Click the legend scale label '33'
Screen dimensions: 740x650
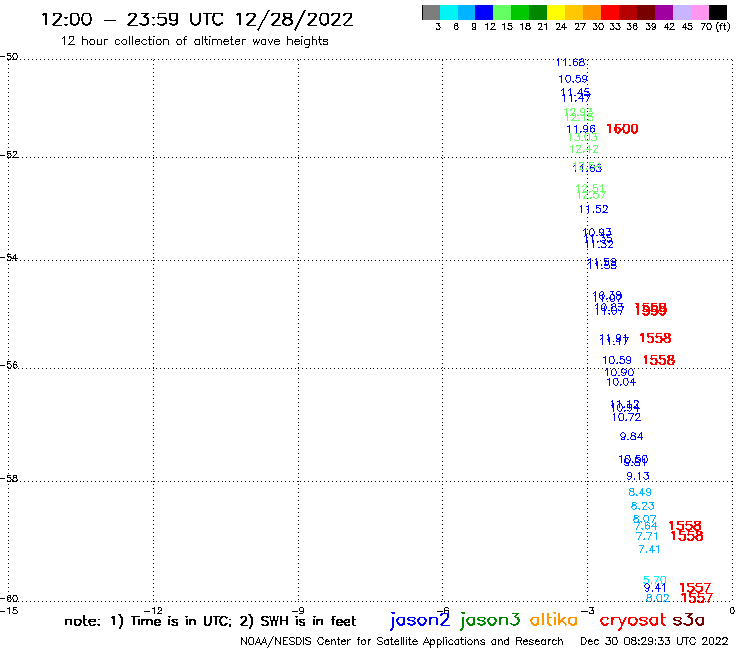614,27
